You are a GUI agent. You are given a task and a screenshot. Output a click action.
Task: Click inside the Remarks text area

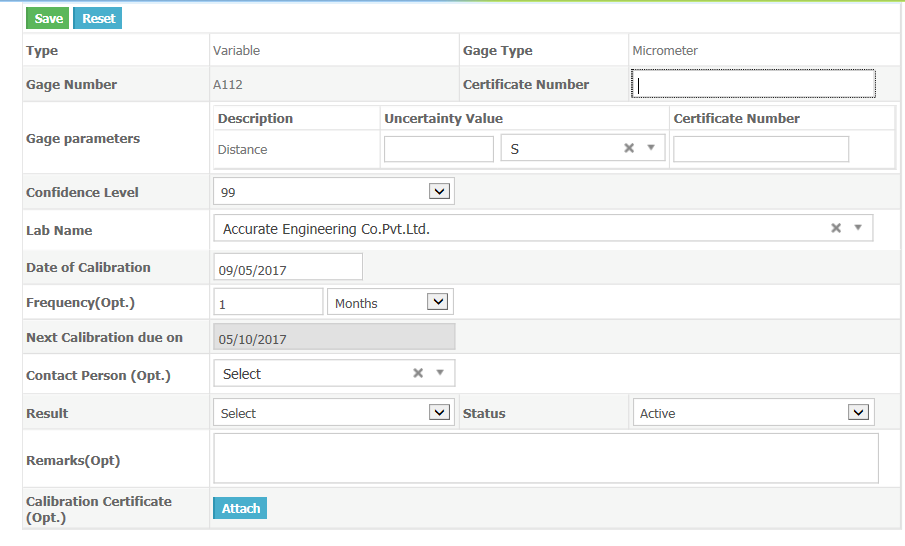(x=546, y=459)
